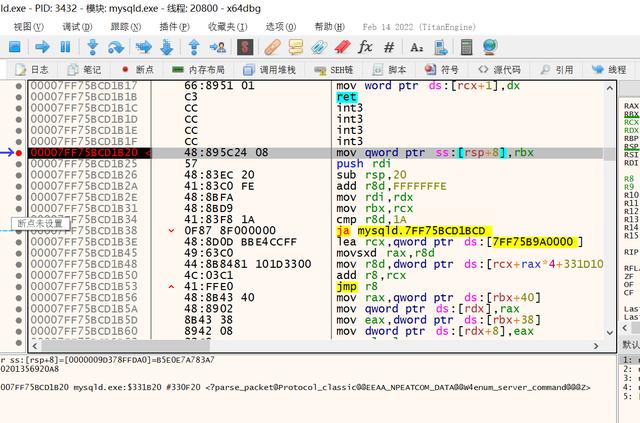Open the 收藏夹 menu

[227, 27]
